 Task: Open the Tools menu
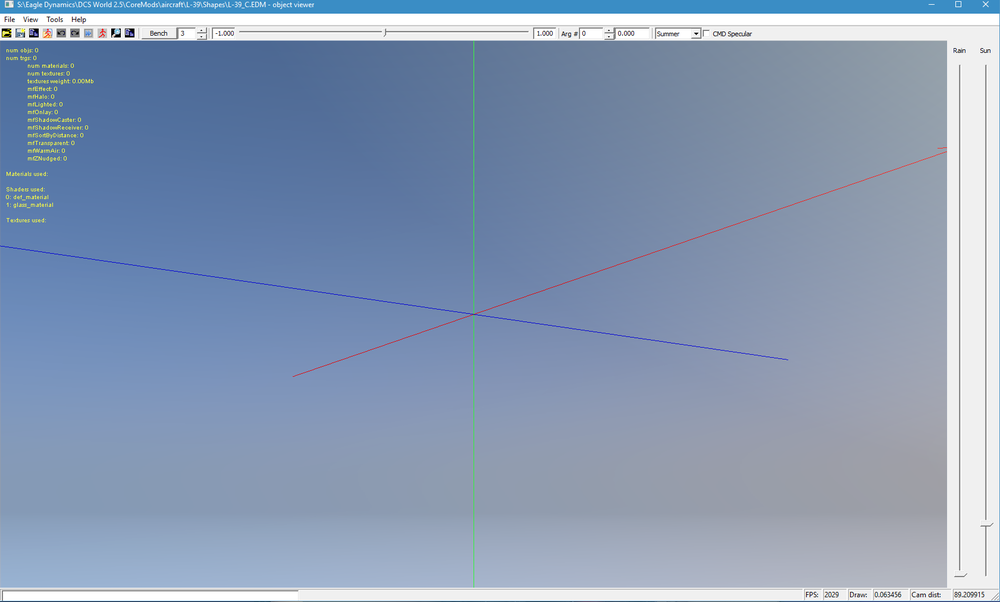coord(55,20)
